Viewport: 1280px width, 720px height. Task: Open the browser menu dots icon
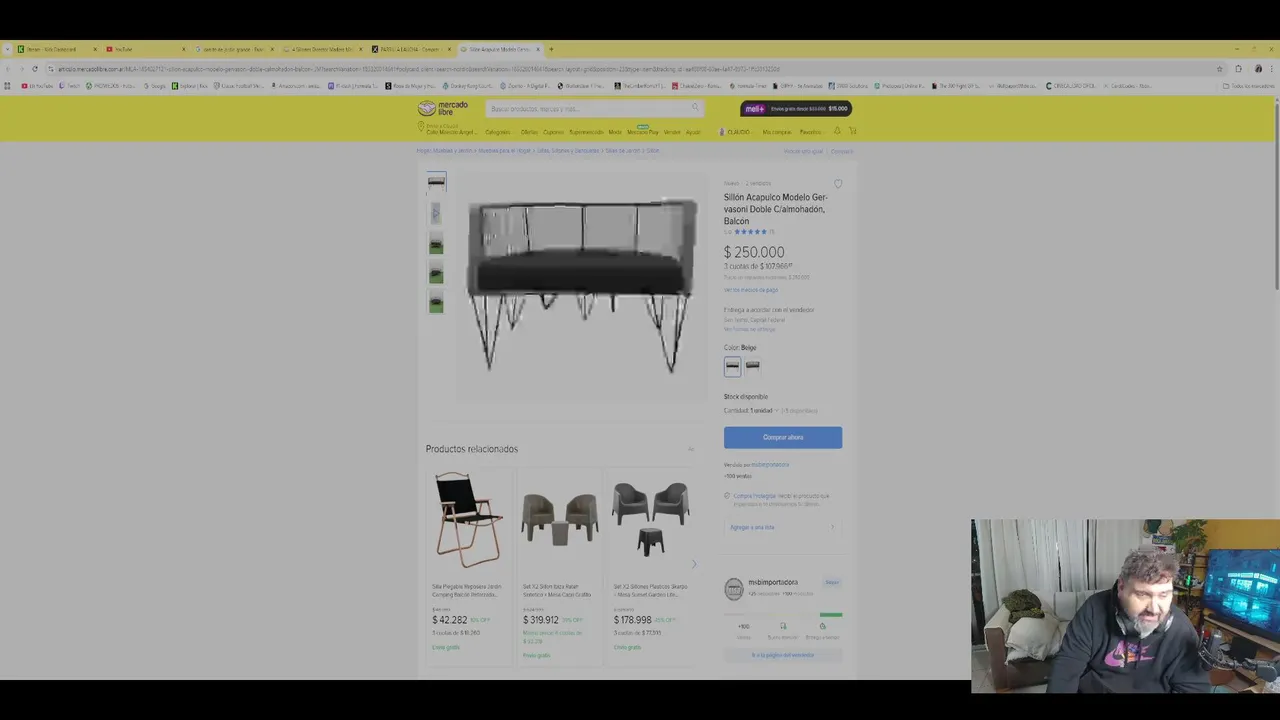[x=1270, y=69]
